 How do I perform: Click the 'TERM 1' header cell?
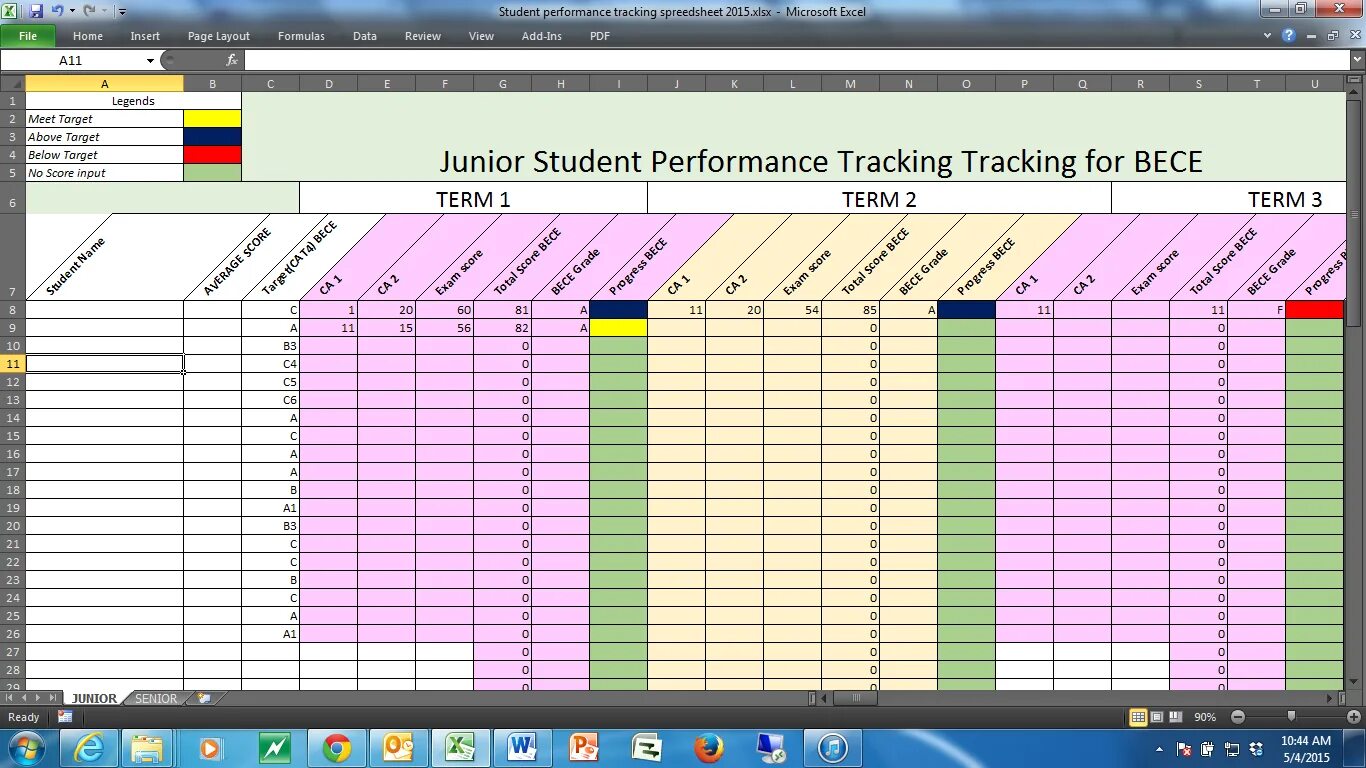coord(473,199)
